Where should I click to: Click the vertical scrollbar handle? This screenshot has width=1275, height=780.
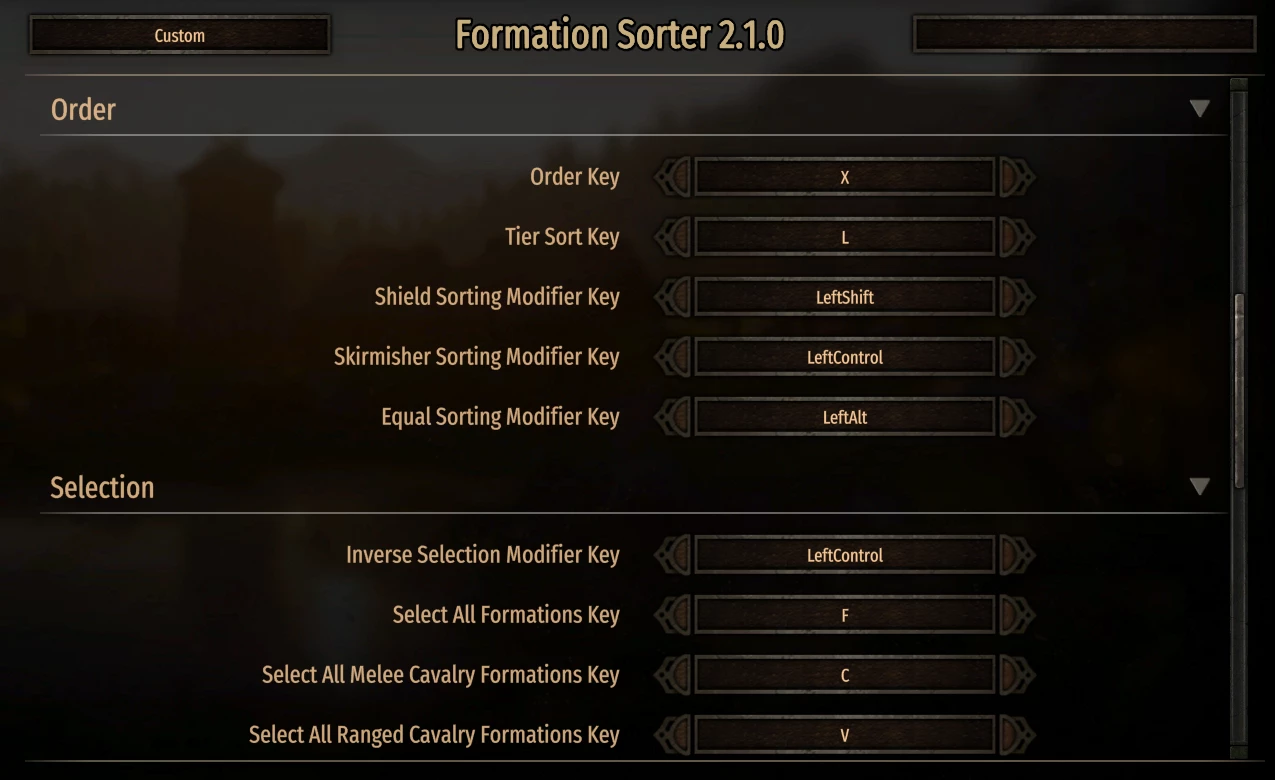pyautogui.click(x=1240, y=390)
